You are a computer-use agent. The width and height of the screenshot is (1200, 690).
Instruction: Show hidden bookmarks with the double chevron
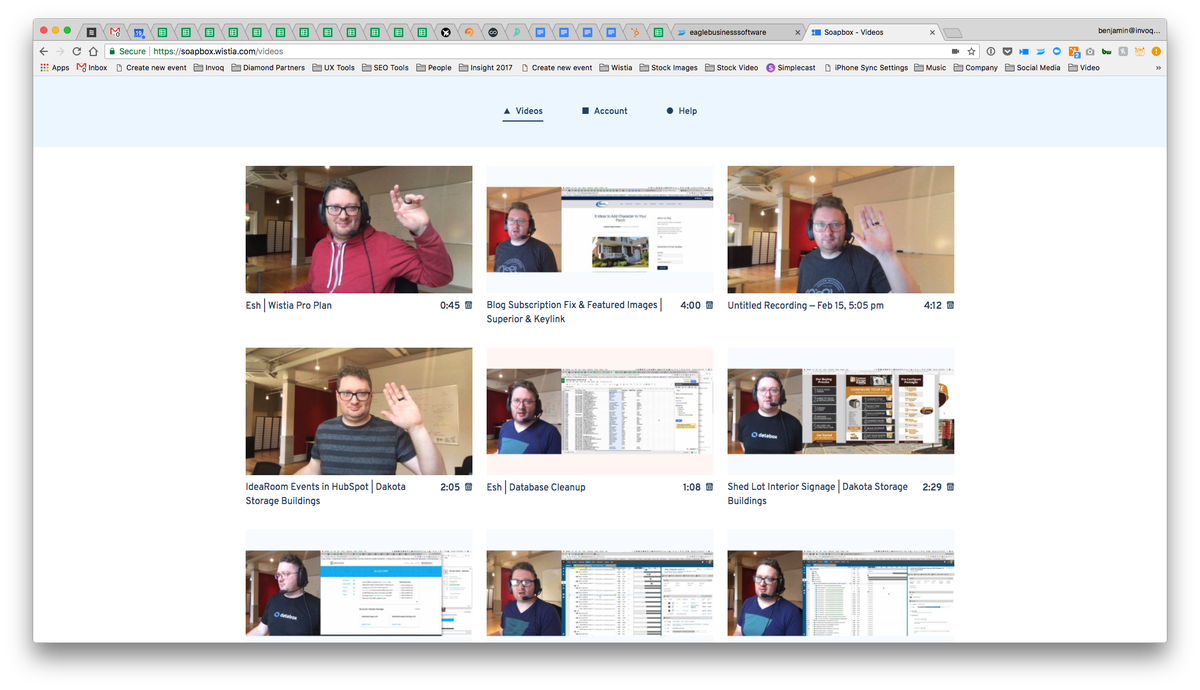1158,68
